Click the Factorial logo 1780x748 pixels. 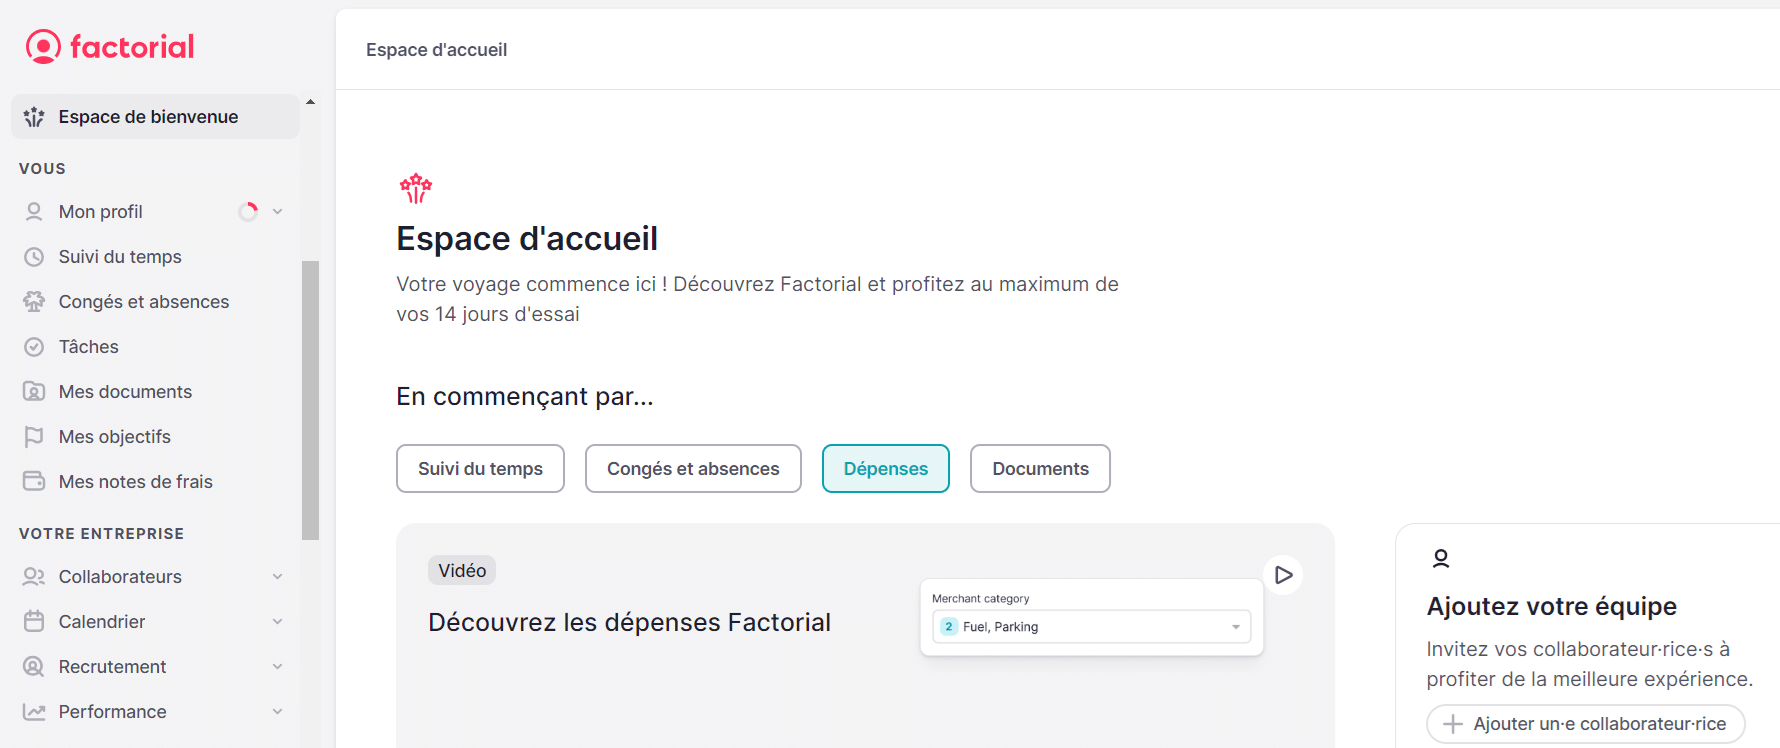tap(110, 46)
